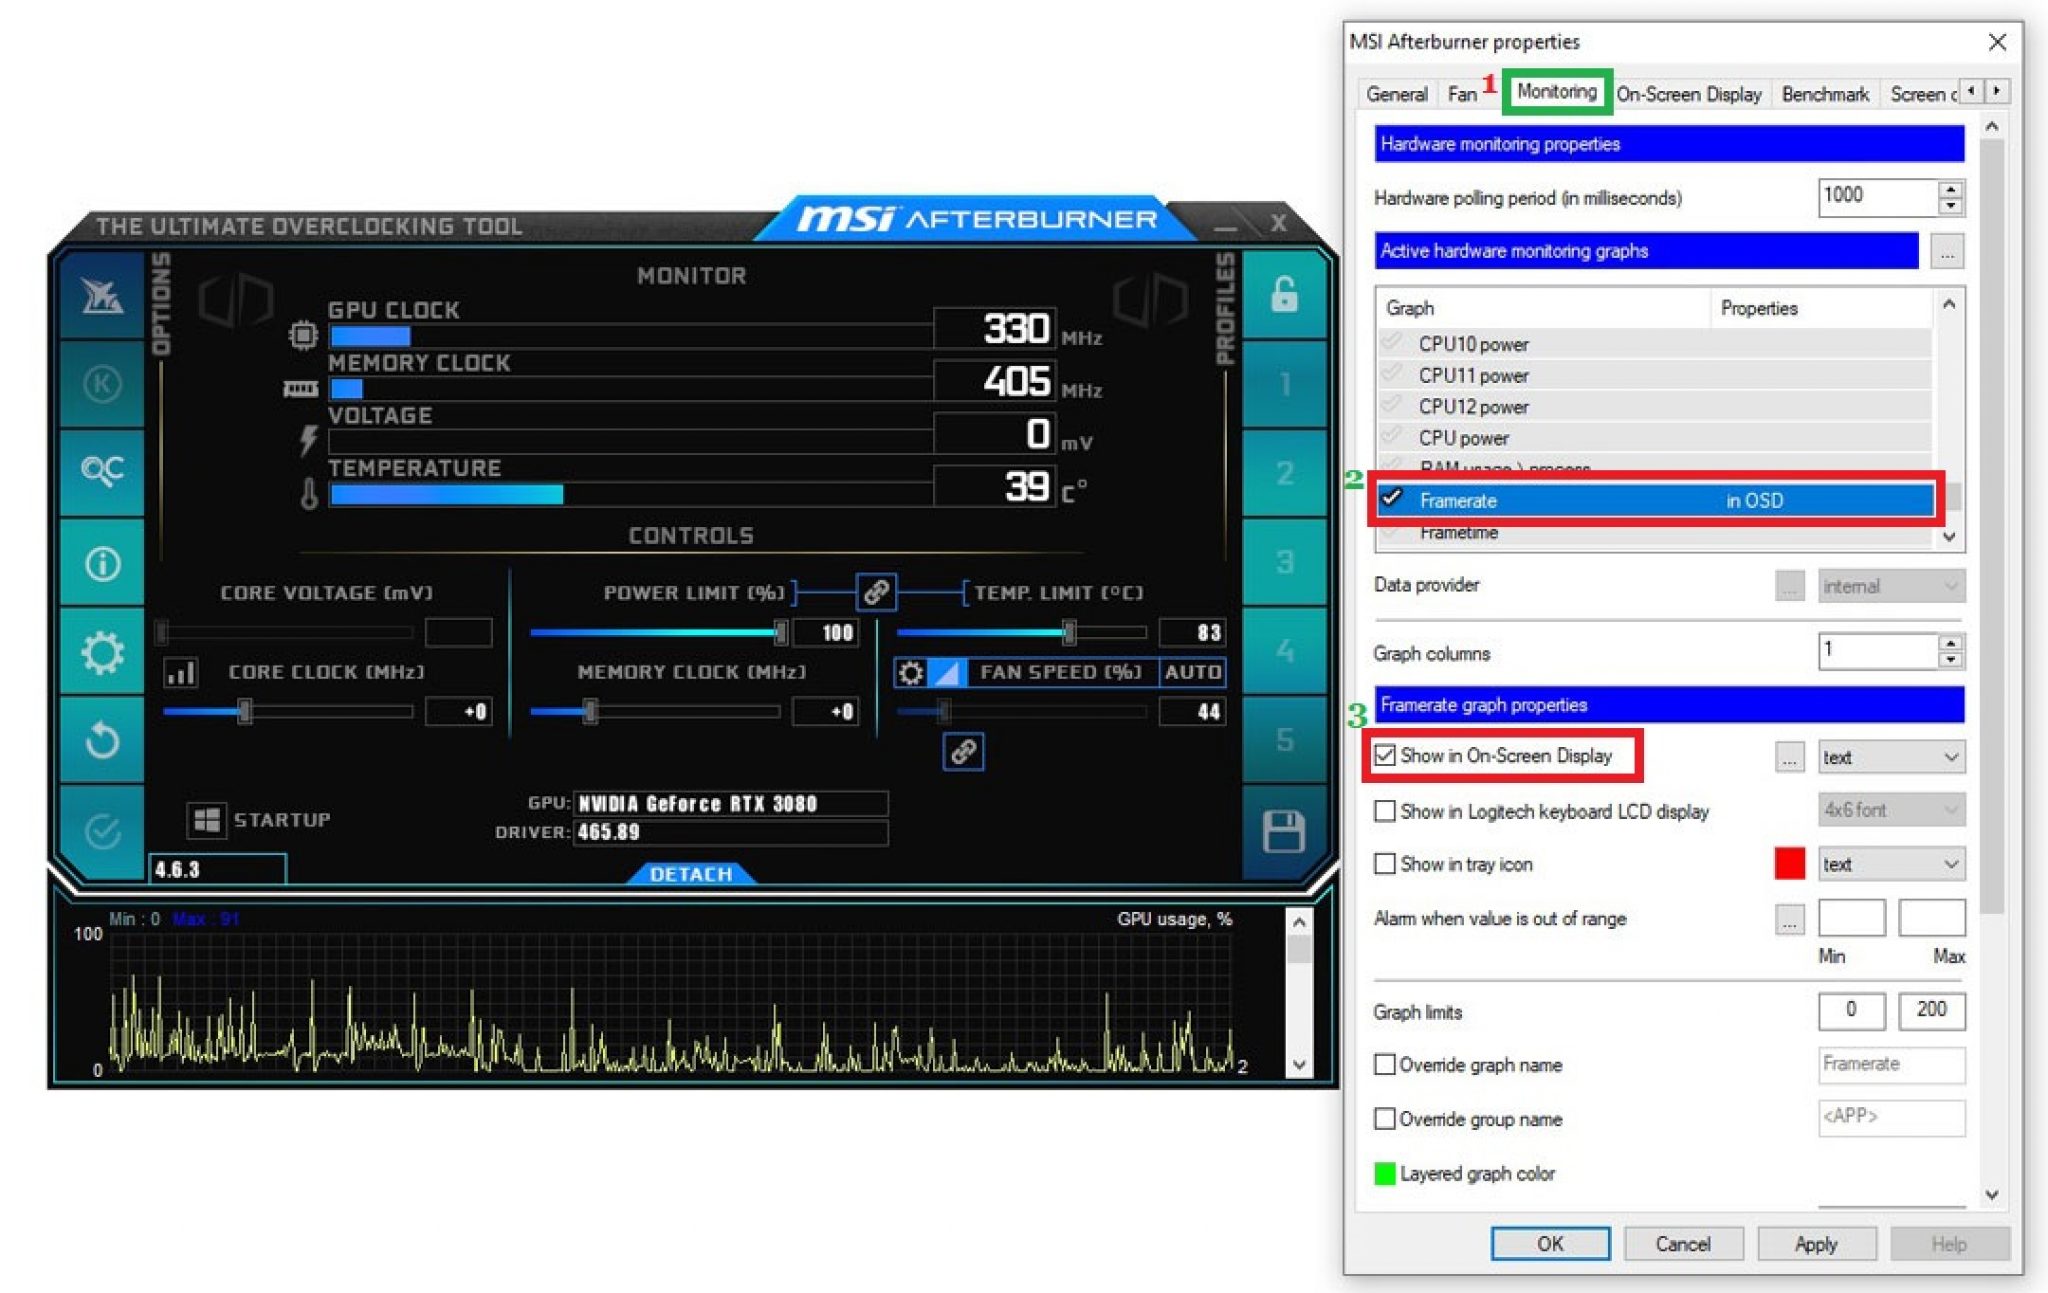
Task: Open the OSD text format dropdown
Action: (x=1890, y=757)
